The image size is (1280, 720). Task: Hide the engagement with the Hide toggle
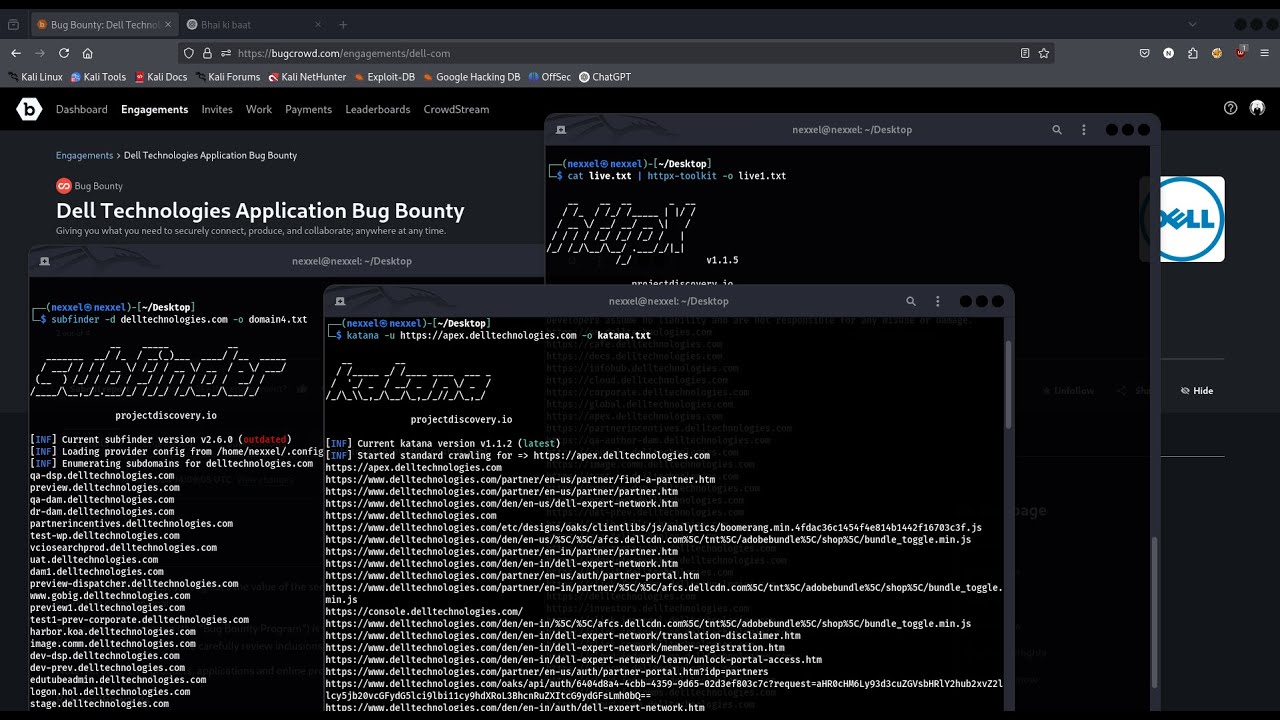1197,391
